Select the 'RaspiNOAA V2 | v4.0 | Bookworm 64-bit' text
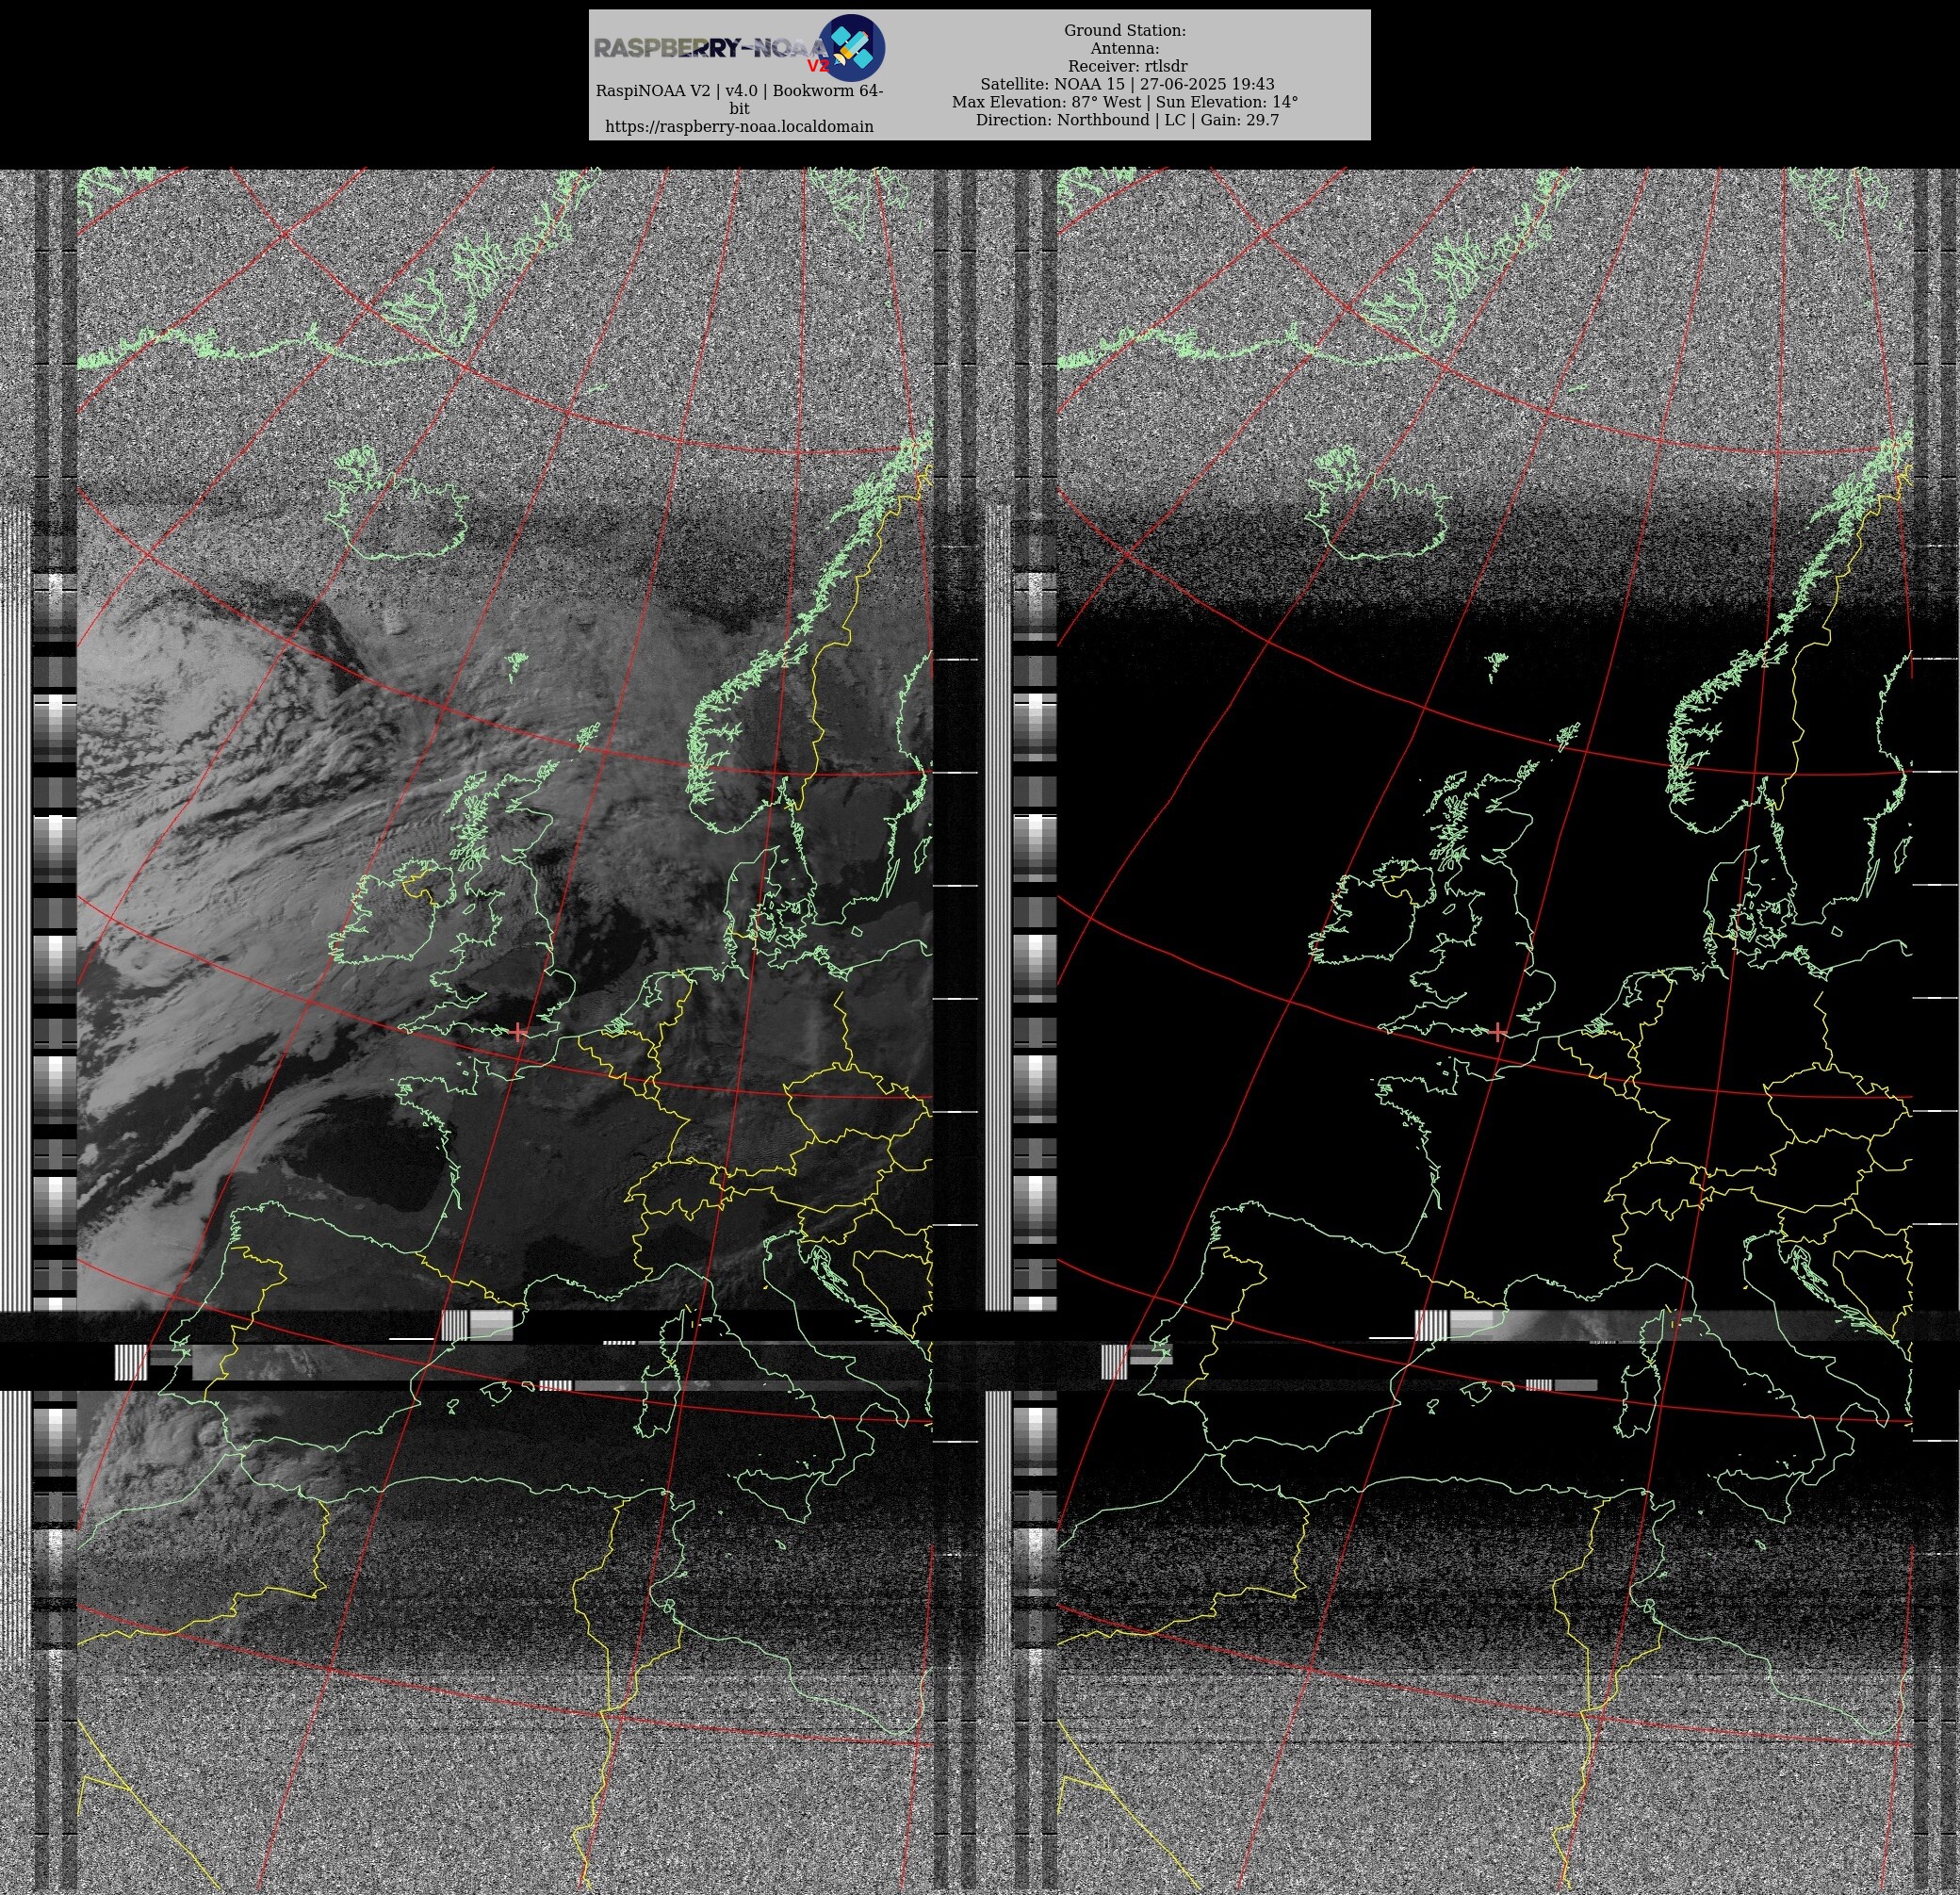 click(739, 99)
